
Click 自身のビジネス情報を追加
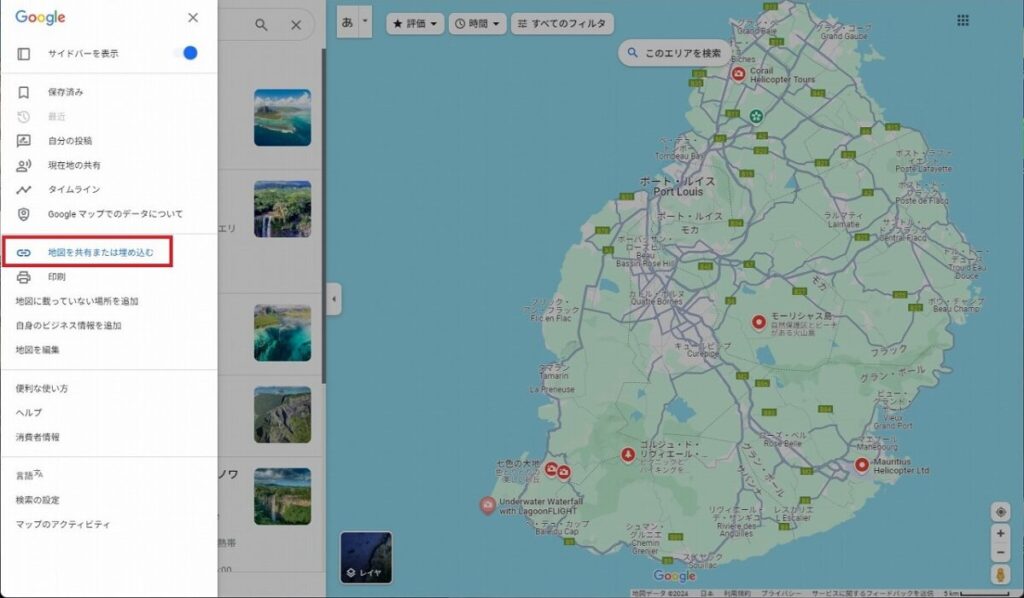coord(69,325)
